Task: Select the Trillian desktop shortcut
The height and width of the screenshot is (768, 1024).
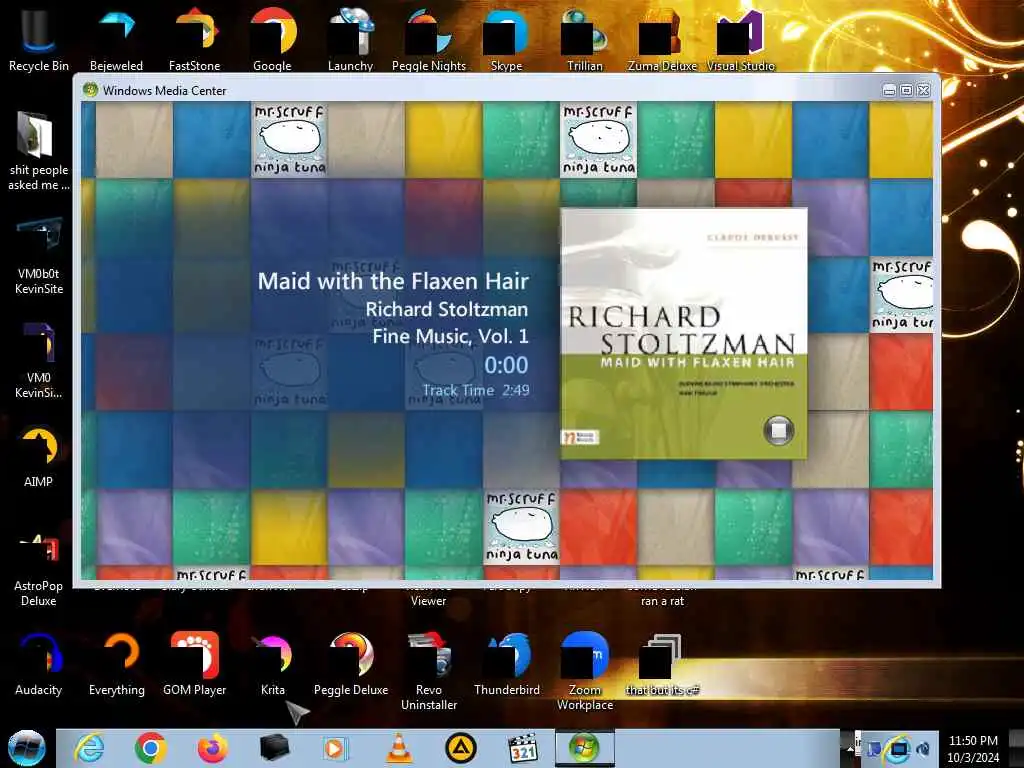Action: [584, 39]
